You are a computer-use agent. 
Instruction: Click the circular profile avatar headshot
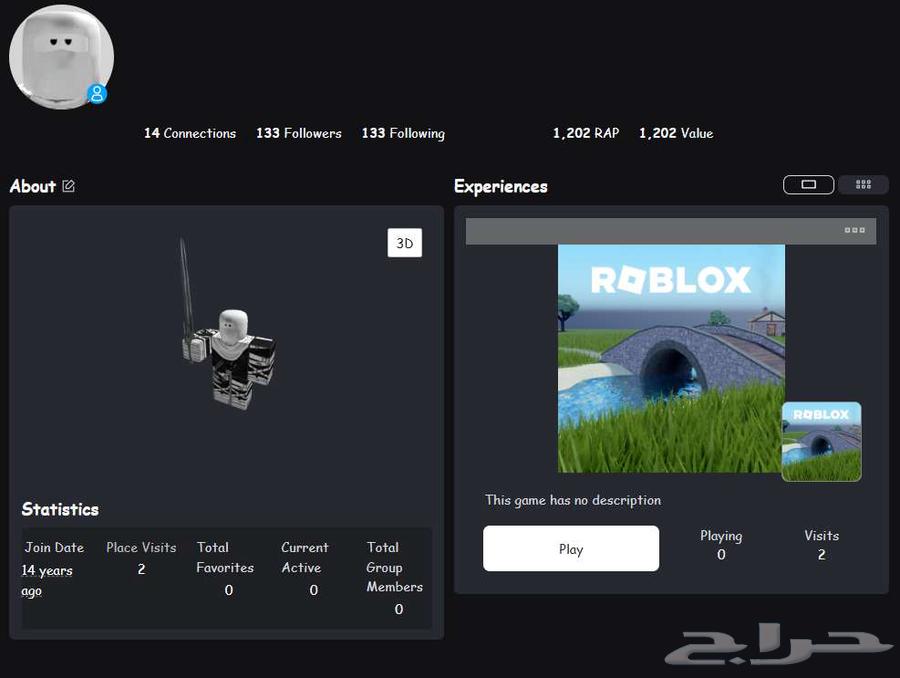pyautogui.click(x=61, y=57)
